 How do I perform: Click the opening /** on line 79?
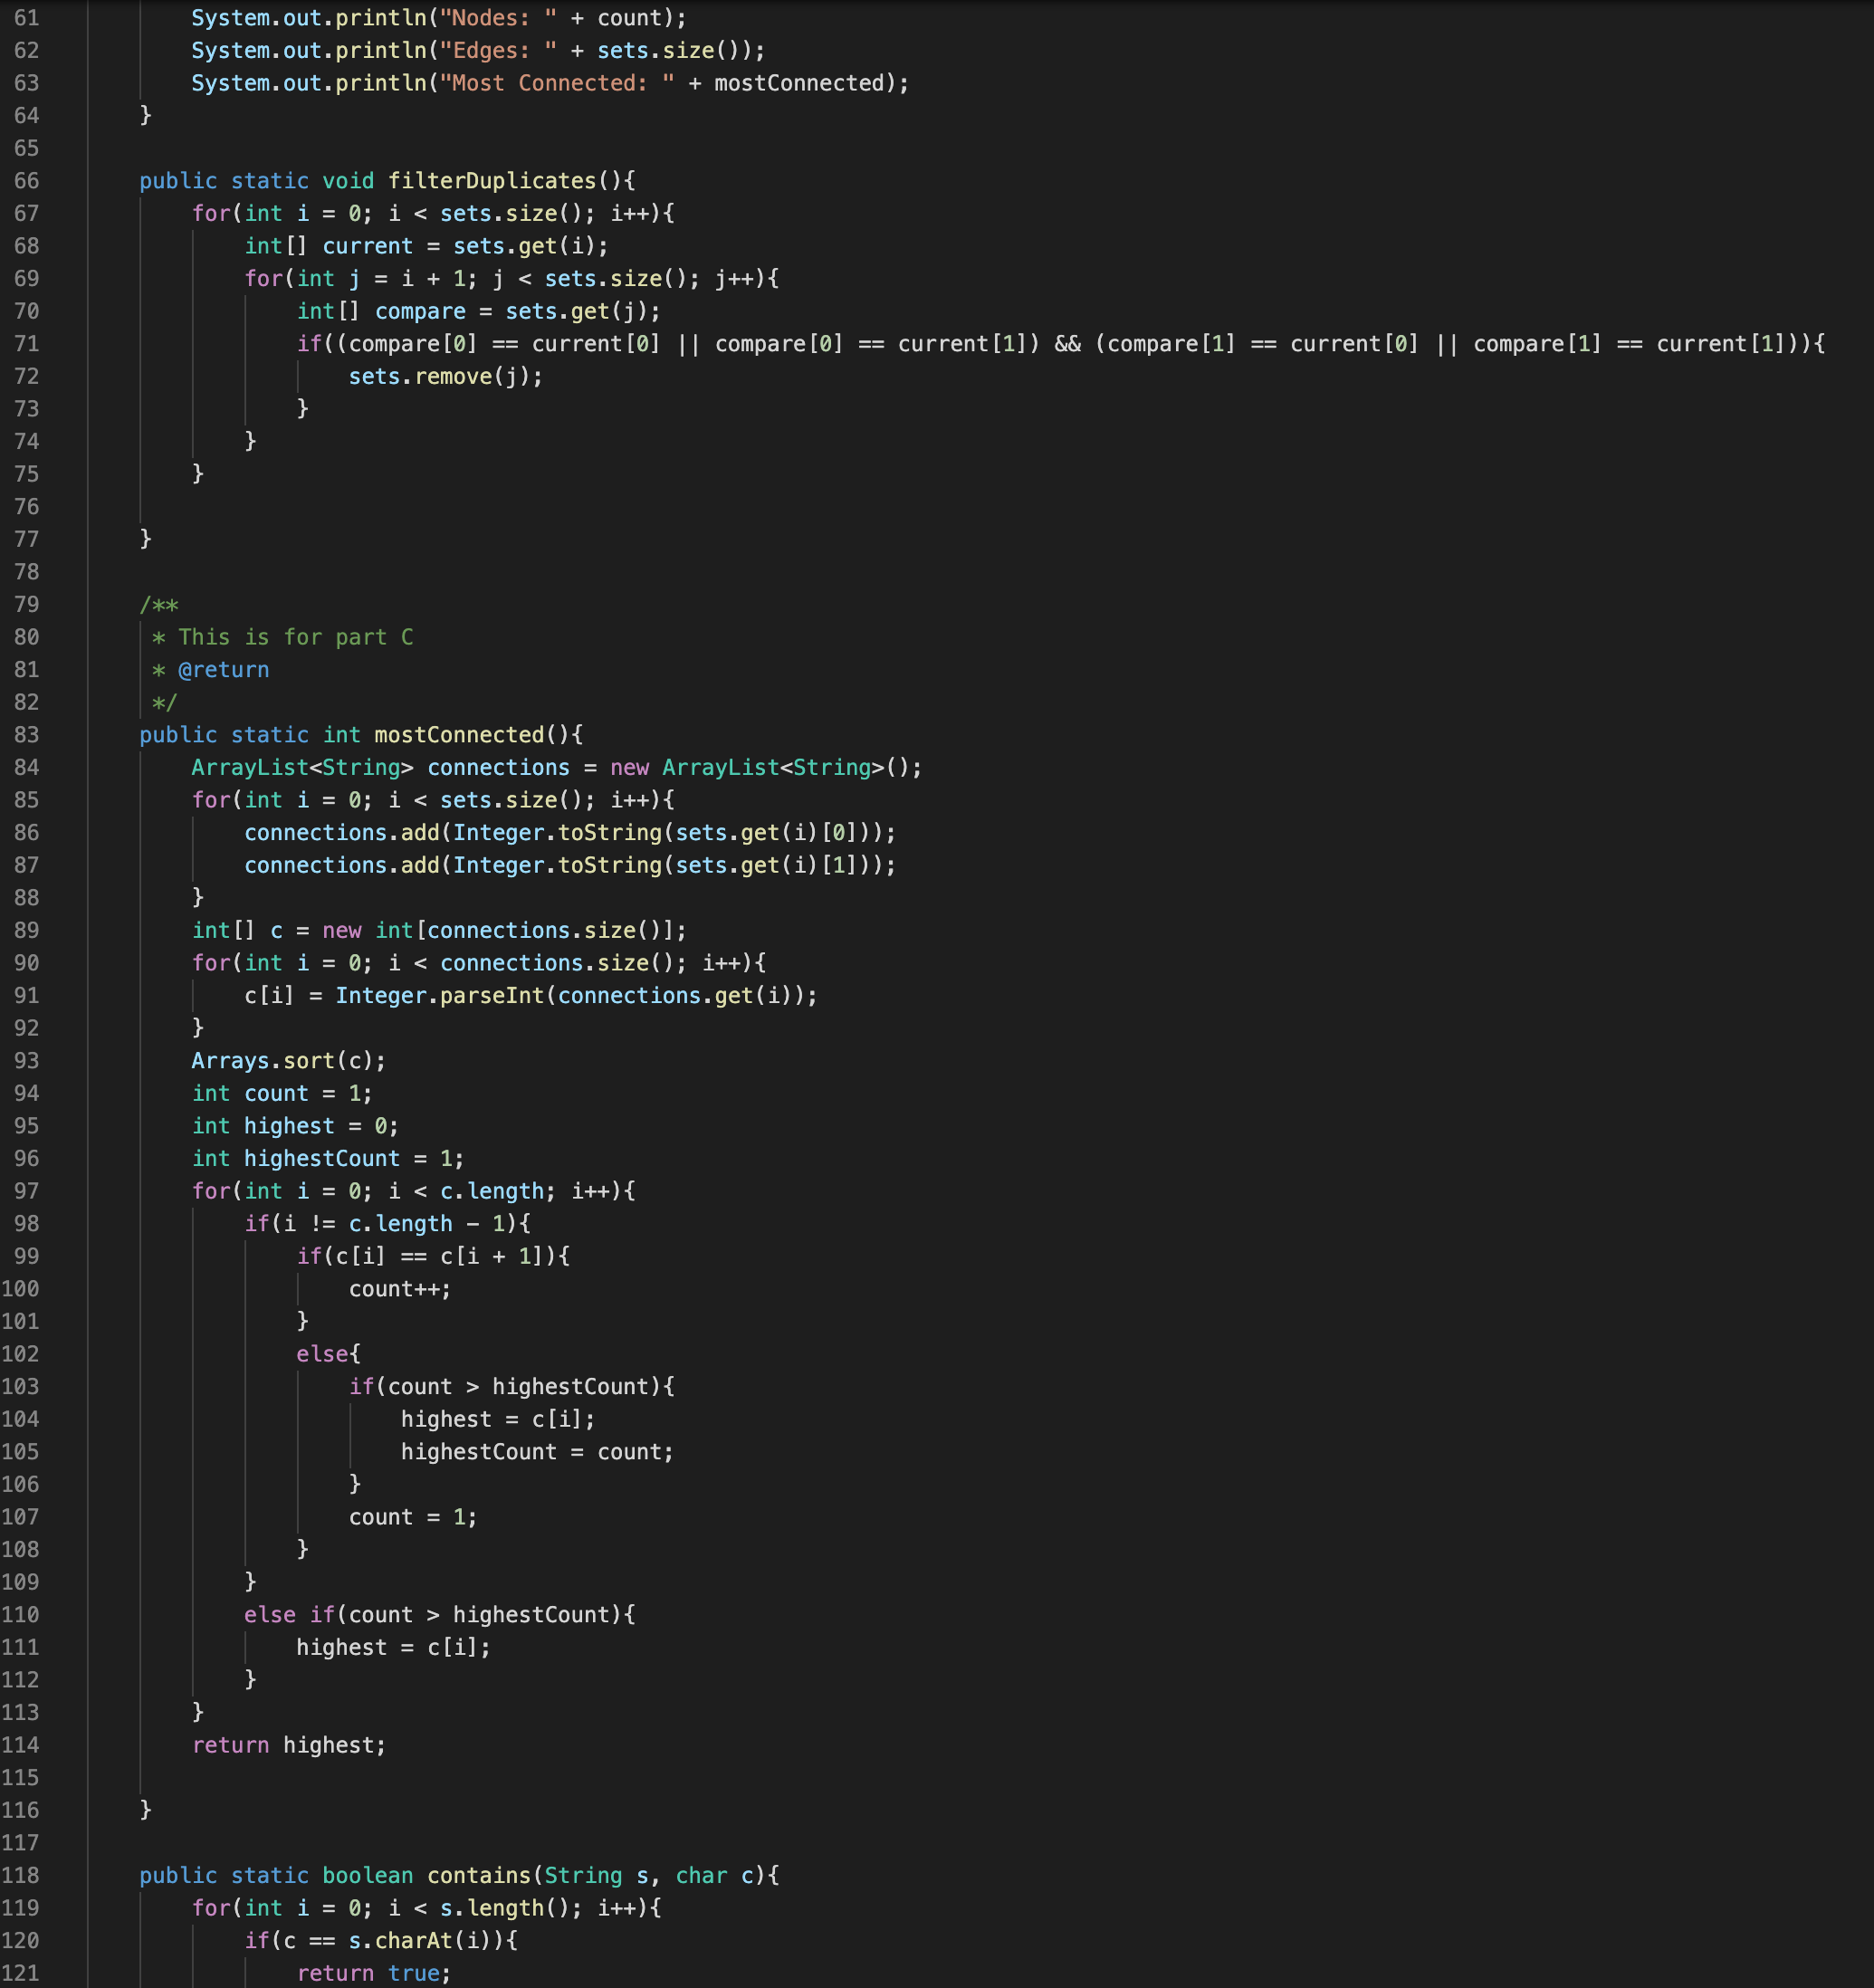coord(159,605)
